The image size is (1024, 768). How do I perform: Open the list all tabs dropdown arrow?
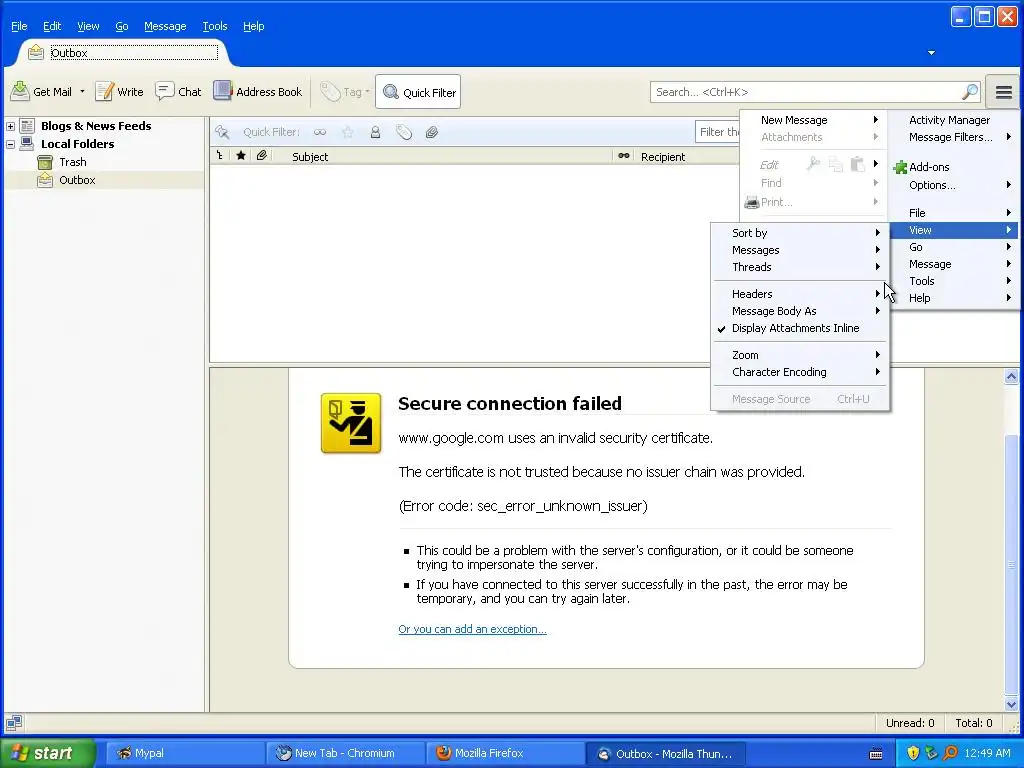click(x=931, y=53)
